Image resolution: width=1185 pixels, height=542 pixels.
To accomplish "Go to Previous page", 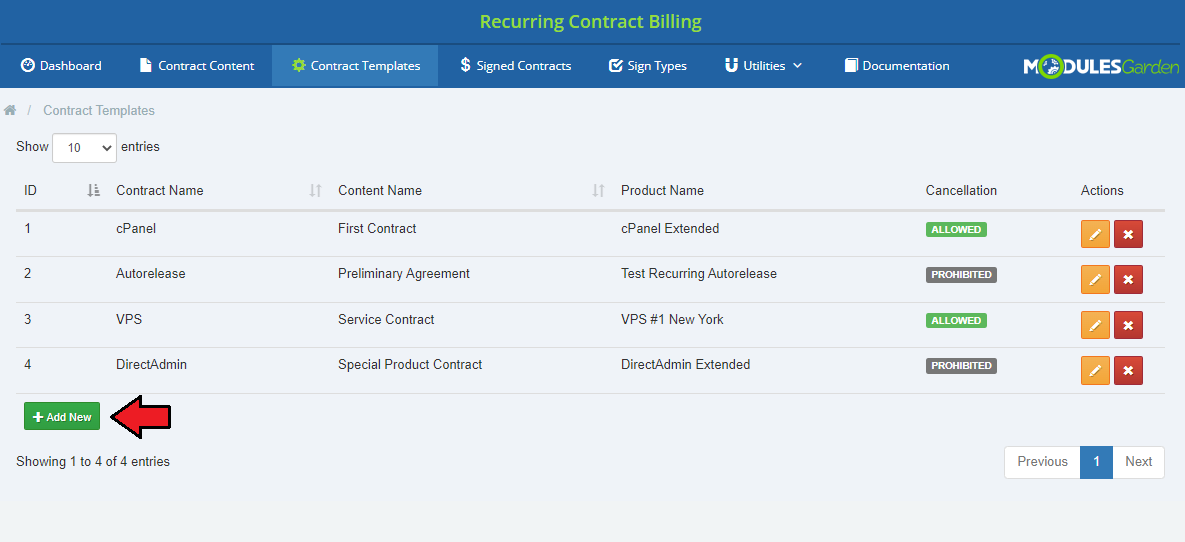I will 1042,462.
